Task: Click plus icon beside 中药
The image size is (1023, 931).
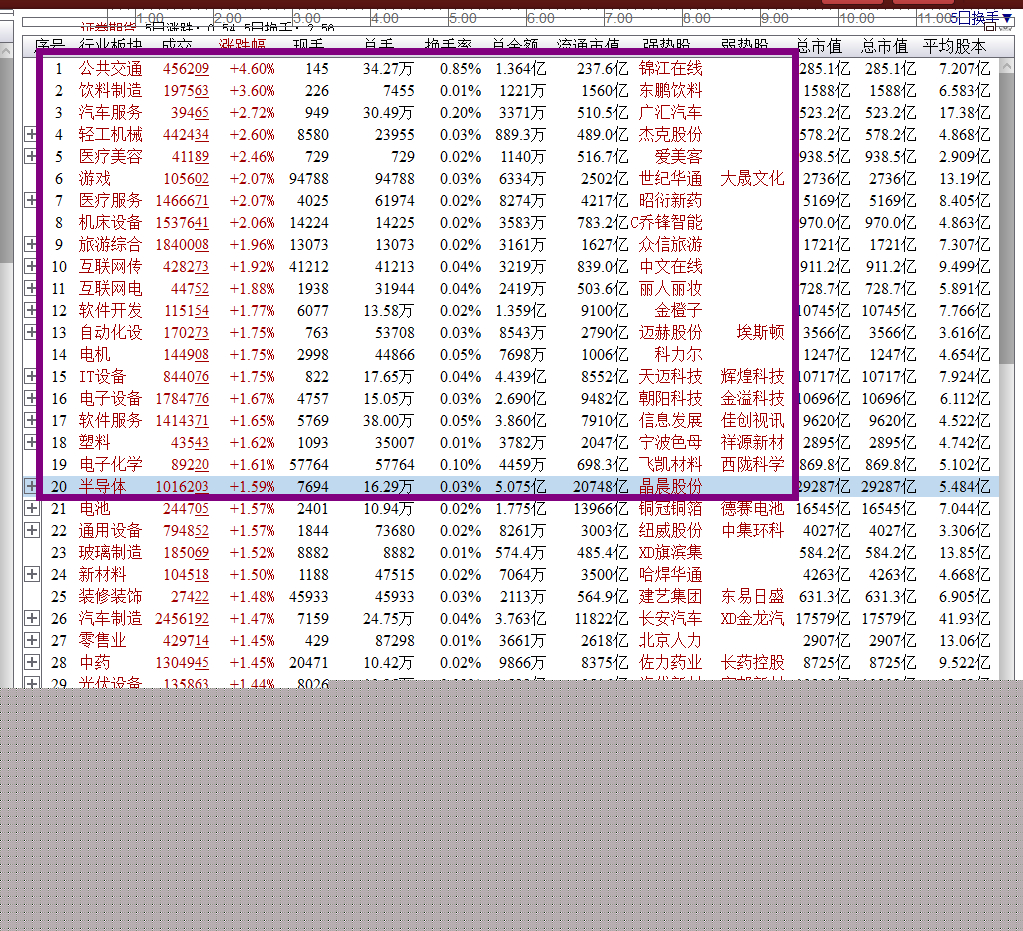Action: 31,662
